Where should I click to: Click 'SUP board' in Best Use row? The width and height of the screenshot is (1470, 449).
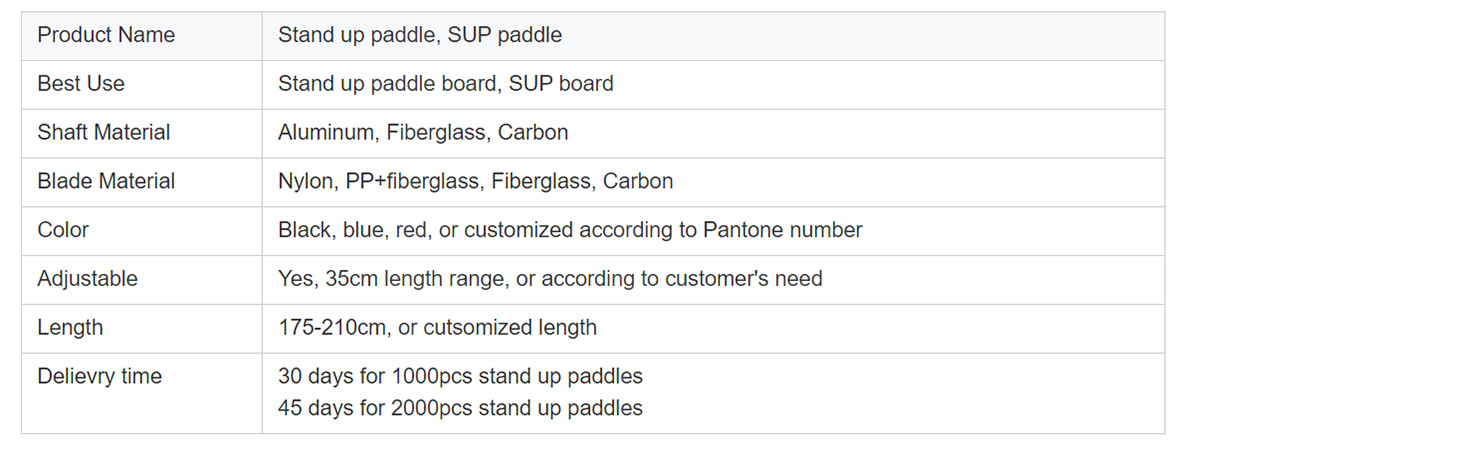[561, 84]
